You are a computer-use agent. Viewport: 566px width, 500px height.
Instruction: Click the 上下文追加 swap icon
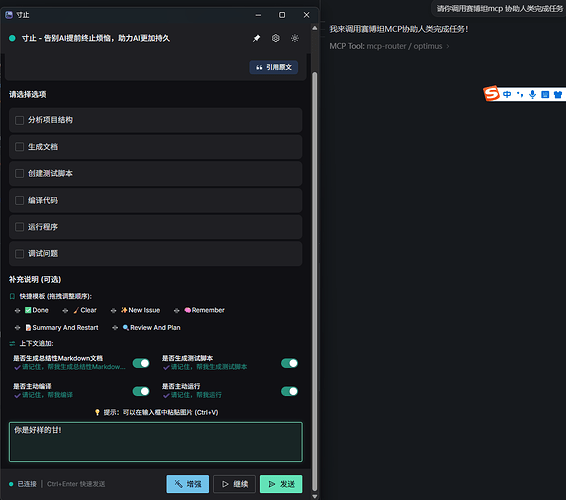(12, 344)
